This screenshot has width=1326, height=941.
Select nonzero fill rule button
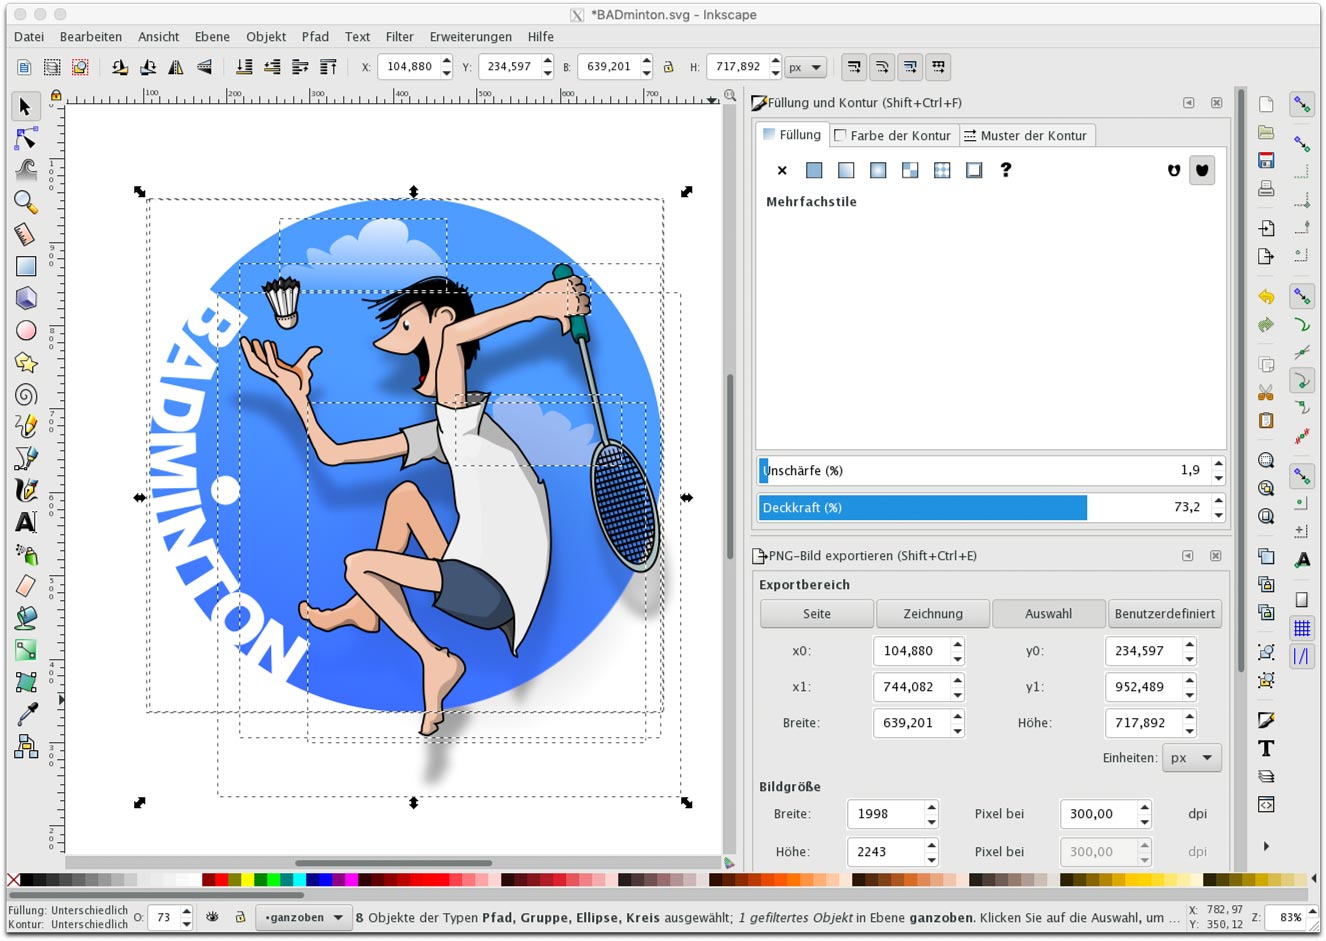click(x=1202, y=170)
